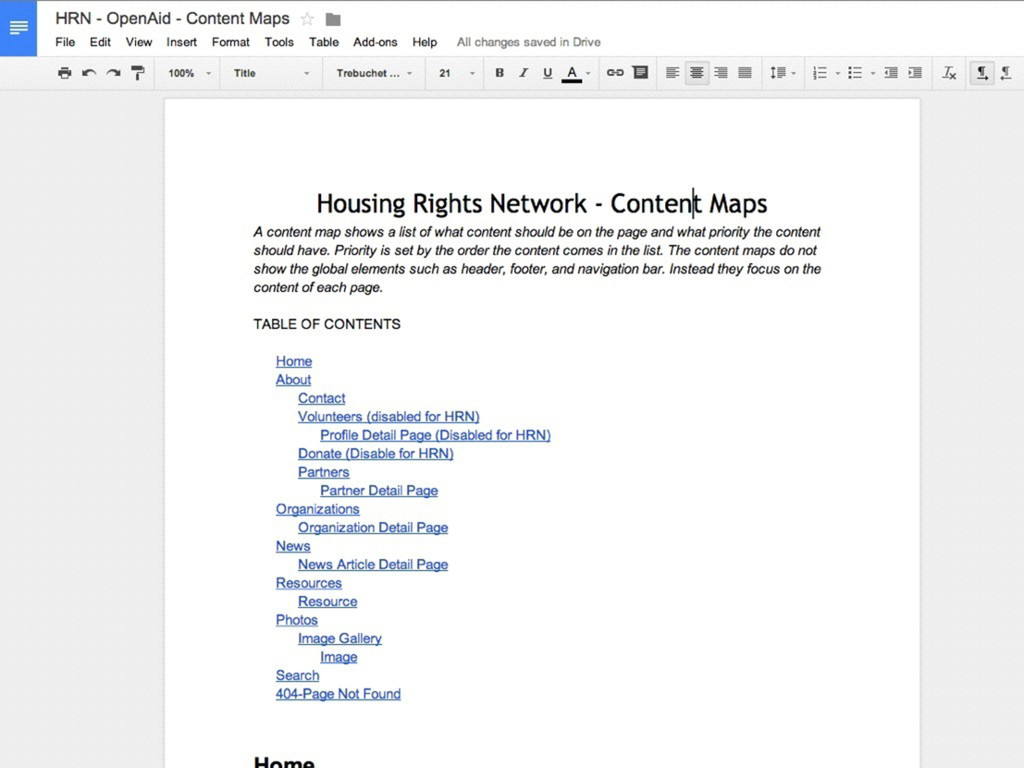The width and height of the screenshot is (1024, 768).
Task: Apply a numbered list
Action: coord(820,73)
